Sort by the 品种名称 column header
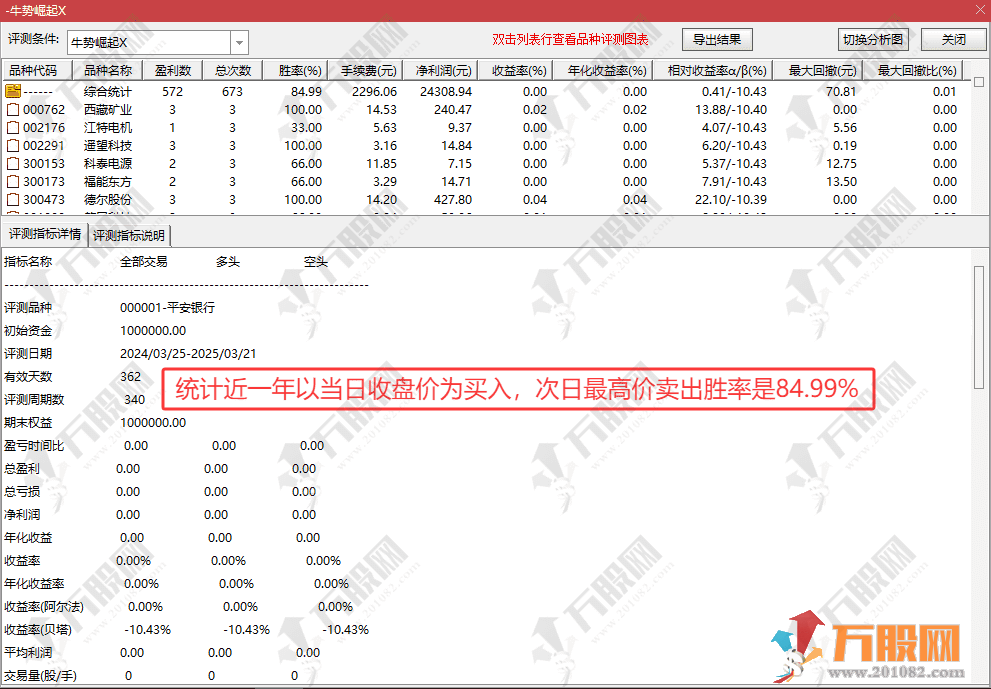Image resolution: width=991 pixels, height=689 pixels. pos(108,71)
